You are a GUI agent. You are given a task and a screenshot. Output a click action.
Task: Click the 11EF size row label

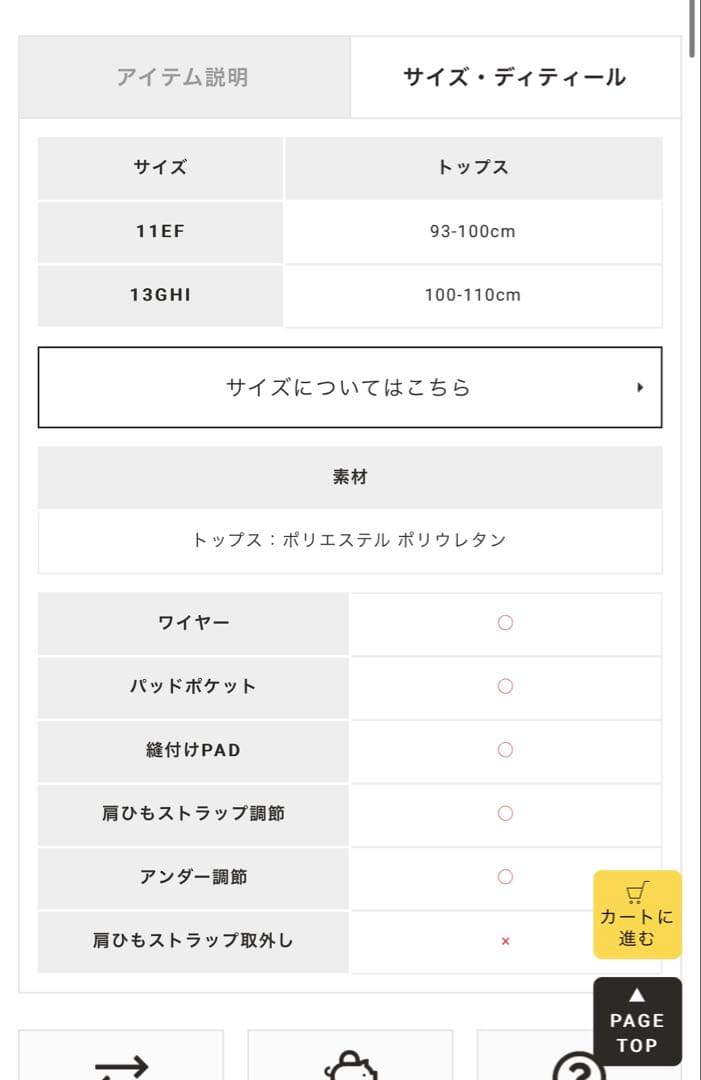coord(160,231)
